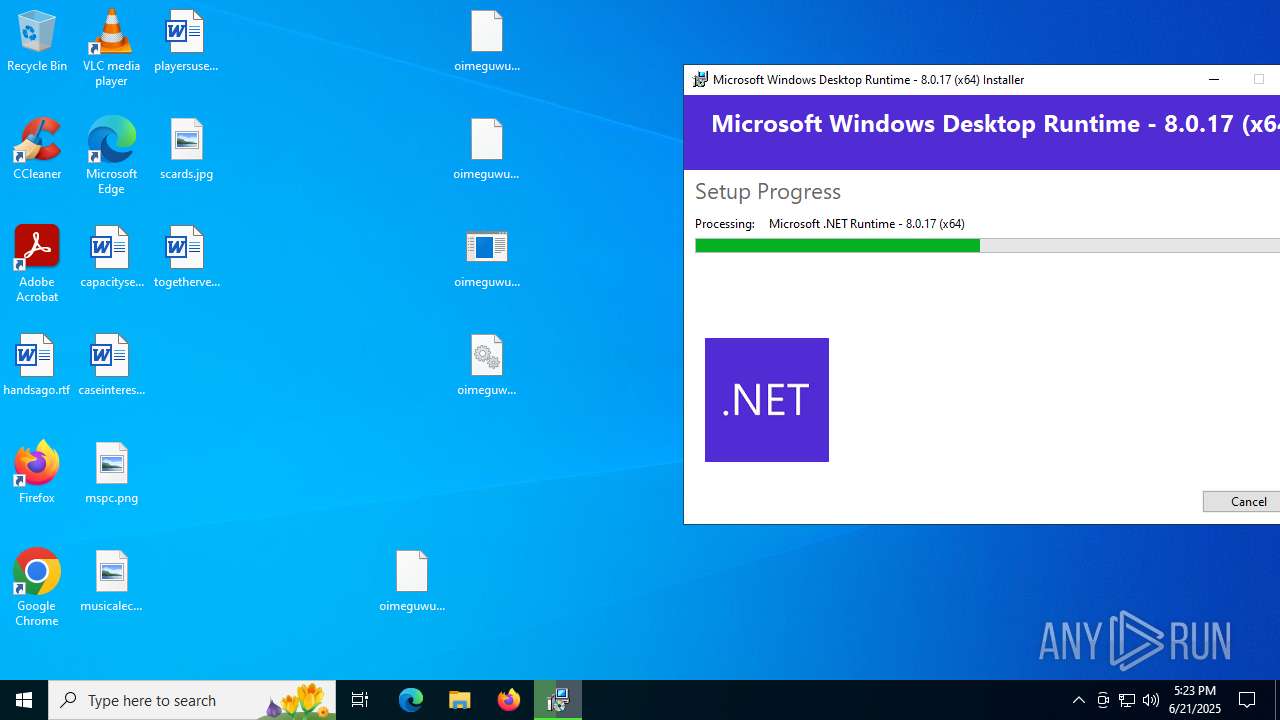The height and width of the screenshot is (720, 1280).
Task: Open File Explorer from the taskbar
Action: pyautogui.click(x=460, y=700)
